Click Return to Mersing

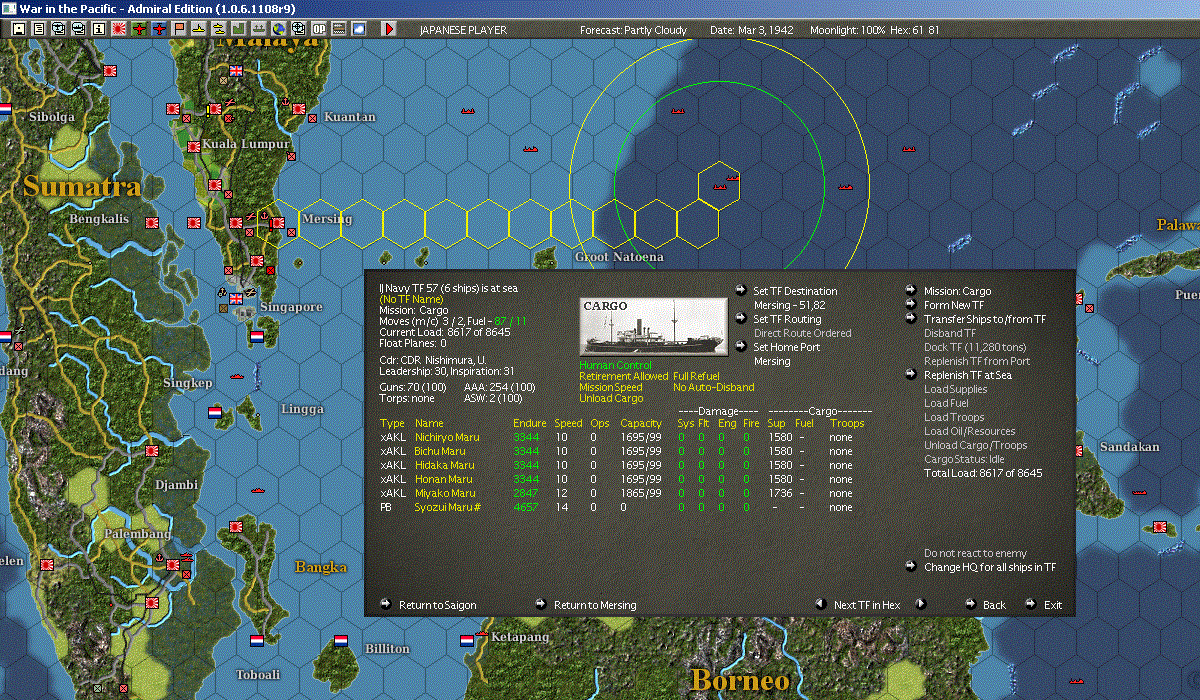pos(595,605)
